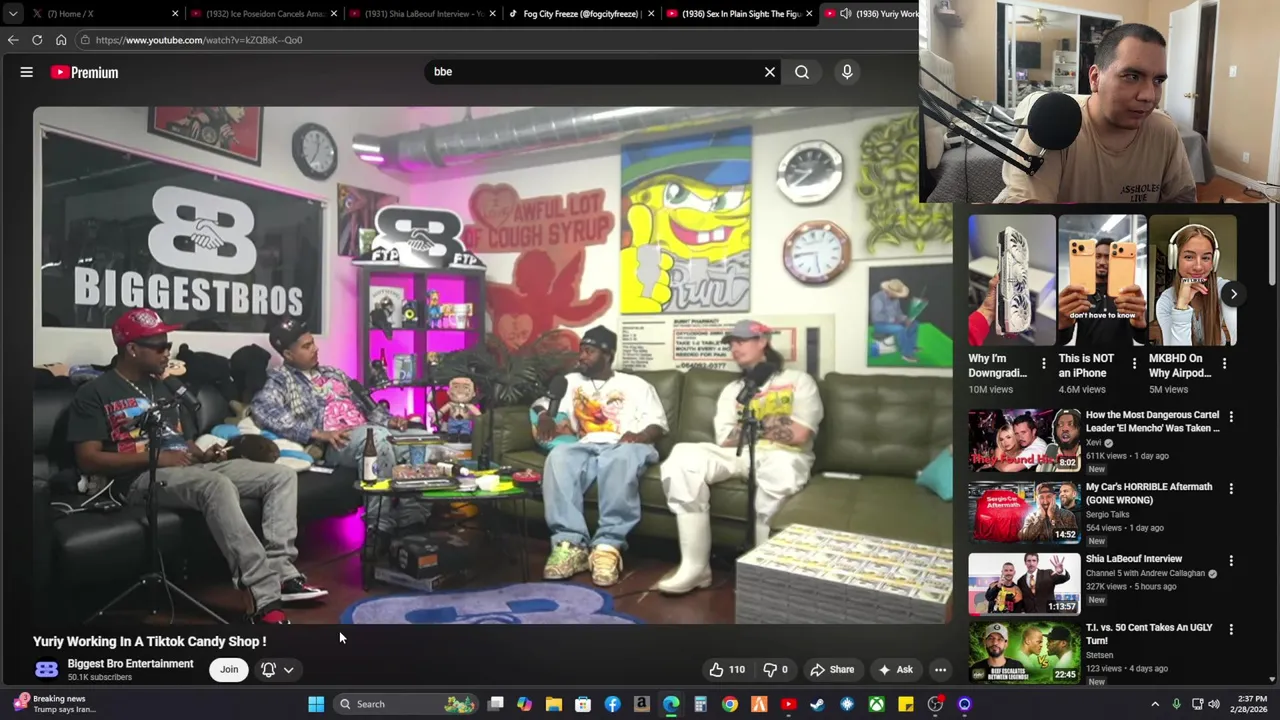The width and height of the screenshot is (1280, 720).
Task: Visit the Biggest Bro Entertainment channel name
Action: (130, 664)
